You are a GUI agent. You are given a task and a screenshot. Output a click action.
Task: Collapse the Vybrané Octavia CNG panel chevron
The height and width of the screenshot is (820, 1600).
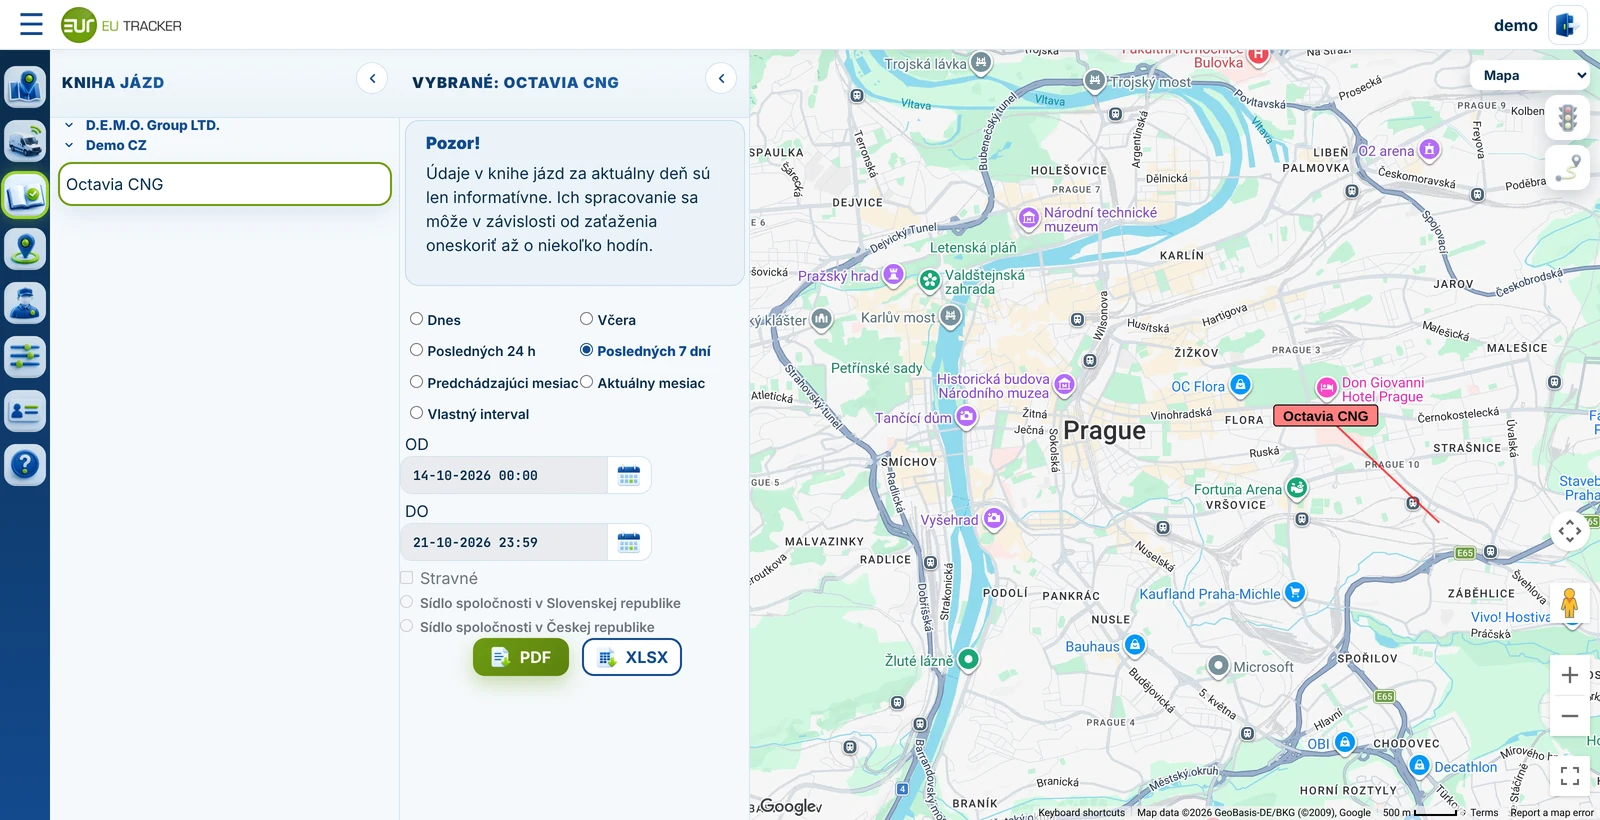[x=721, y=78]
